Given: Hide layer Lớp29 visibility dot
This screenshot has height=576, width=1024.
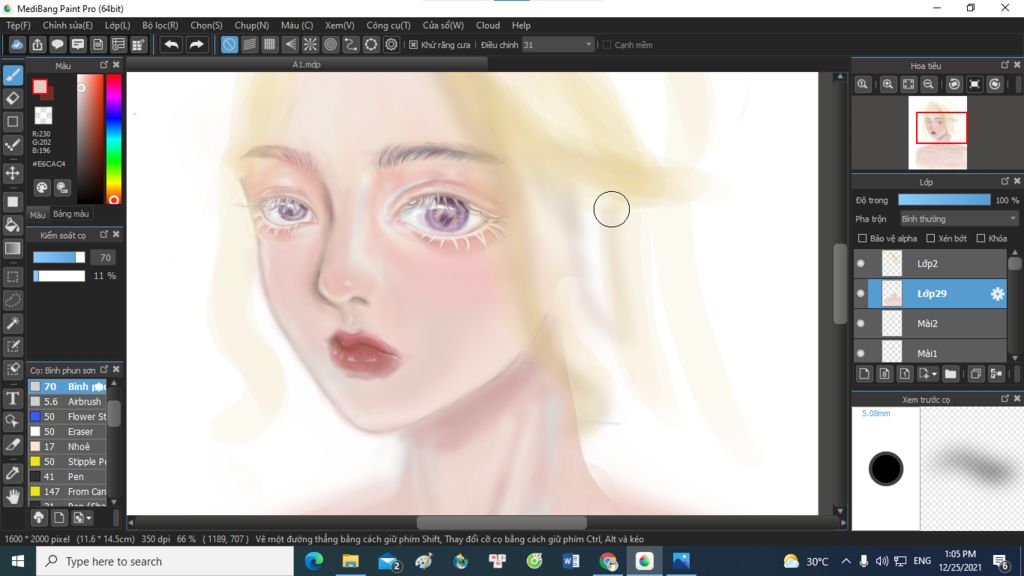Looking at the screenshot, I should click(x=861, y=294).
